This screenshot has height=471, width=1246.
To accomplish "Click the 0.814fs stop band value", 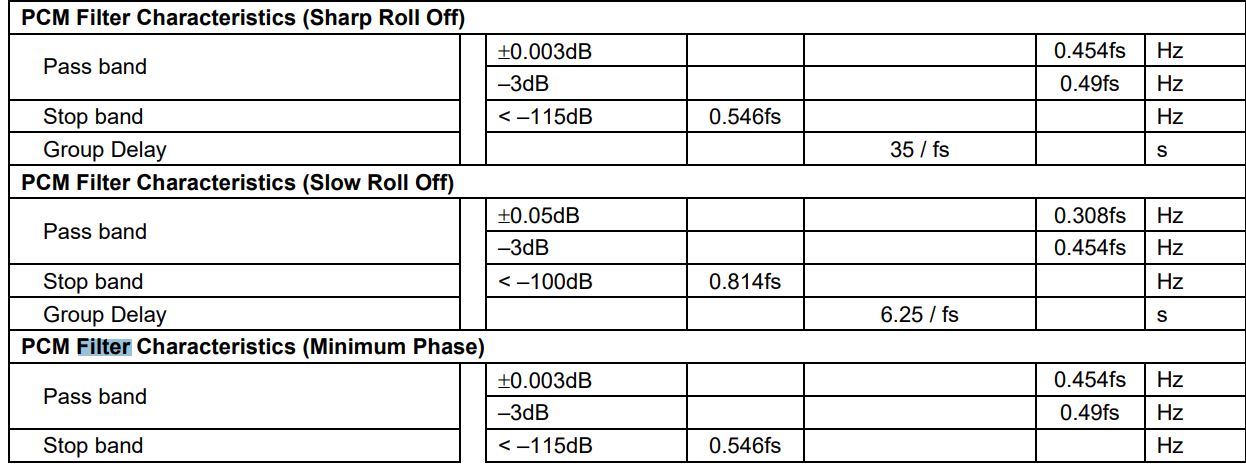I will 745,282.
